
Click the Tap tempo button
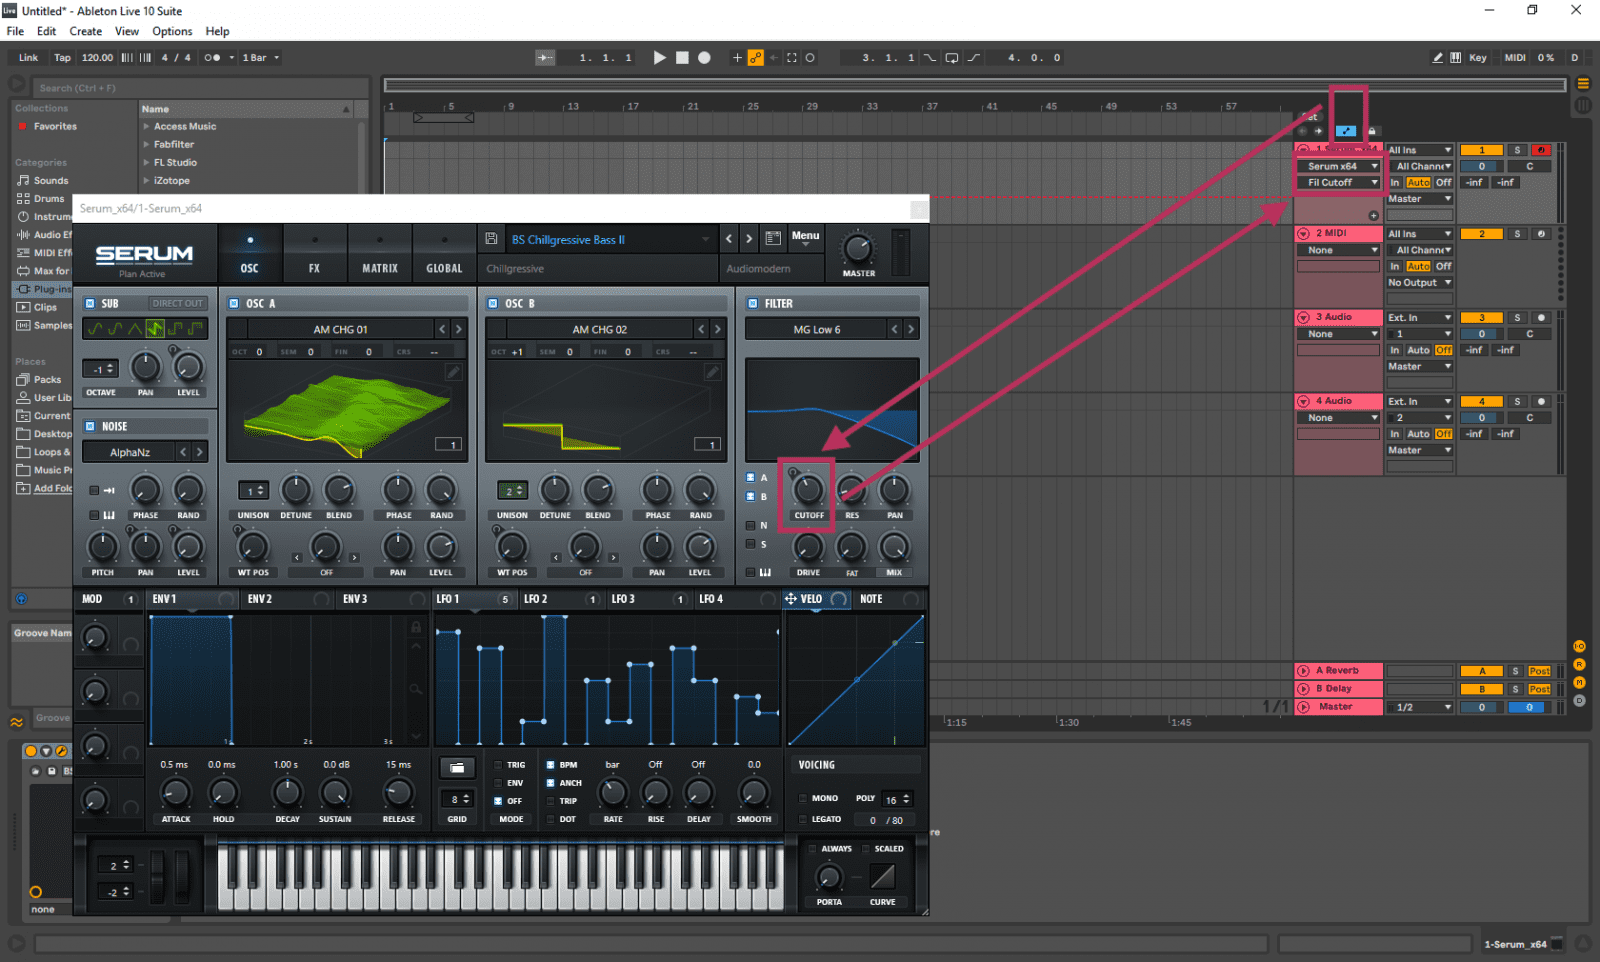coord(62,58)
